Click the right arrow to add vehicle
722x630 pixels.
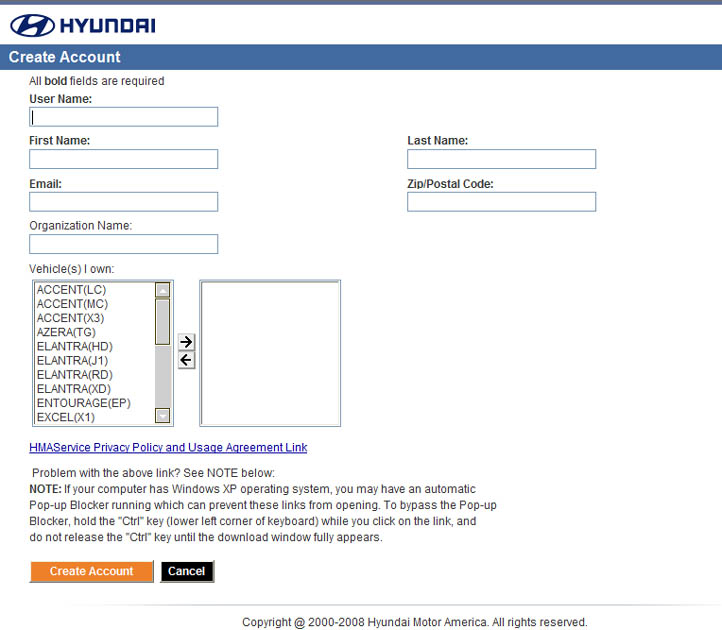[186, 342]
